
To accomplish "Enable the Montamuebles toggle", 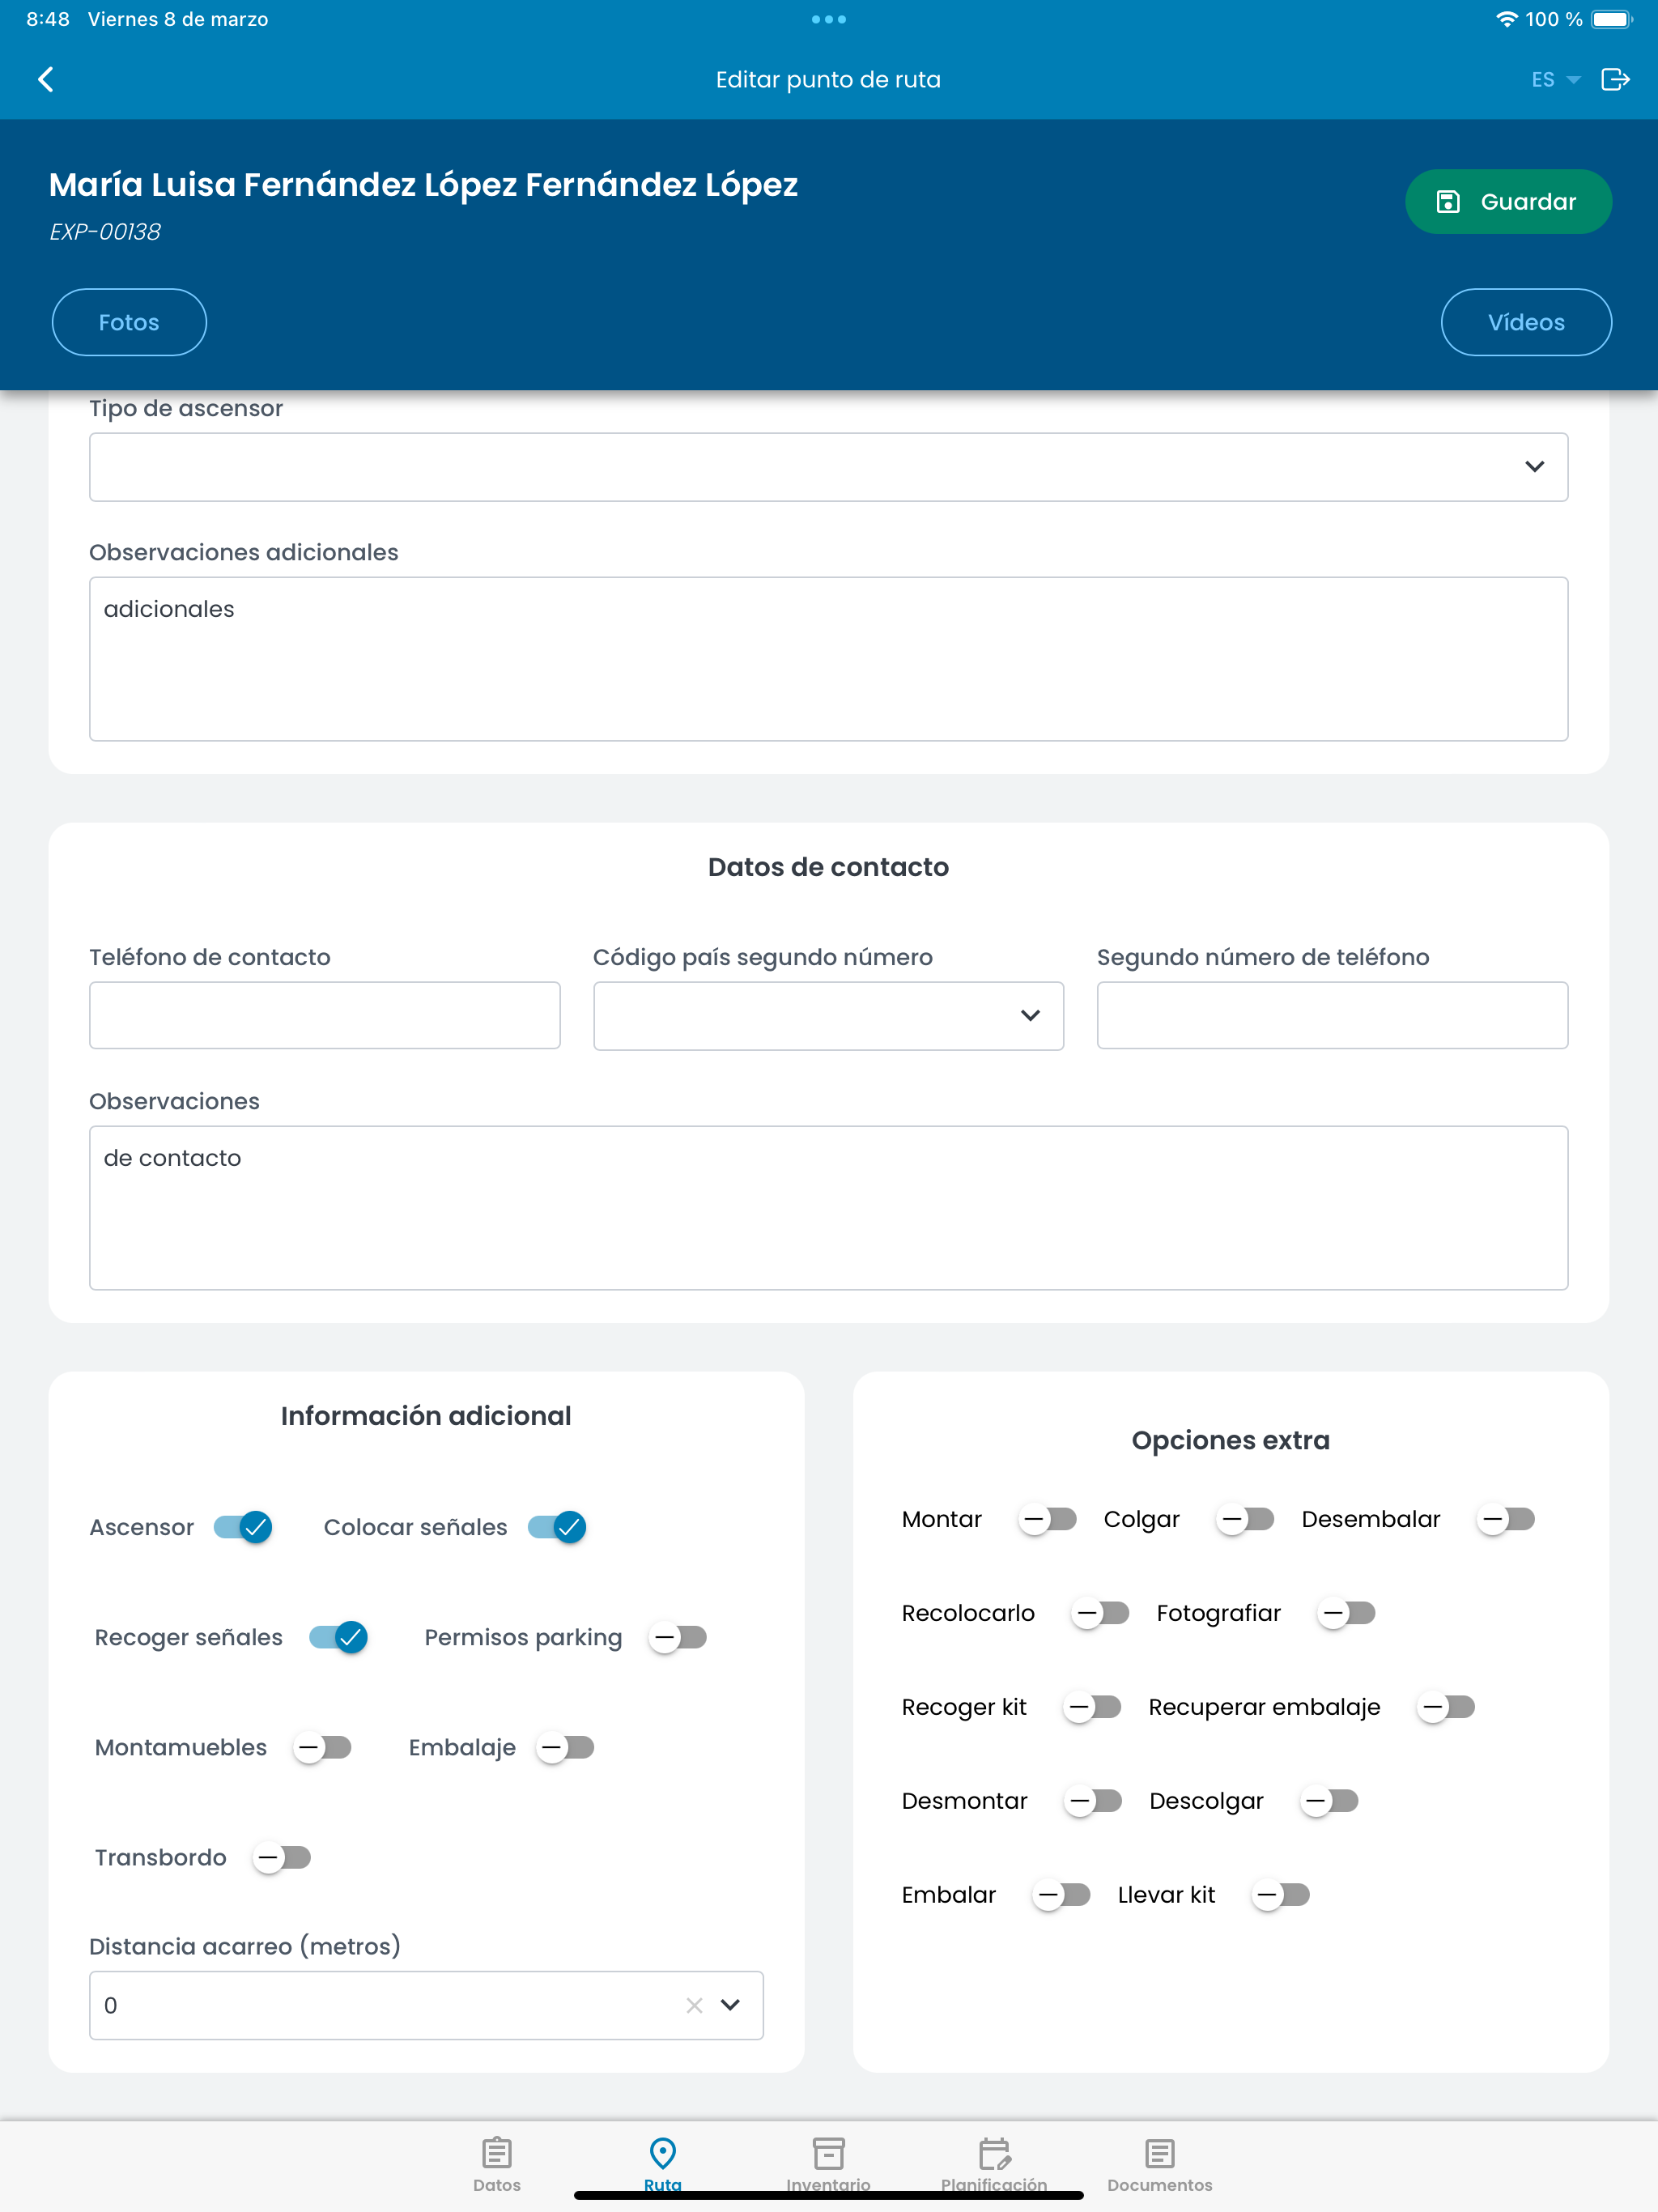I will click(321, 1747).
